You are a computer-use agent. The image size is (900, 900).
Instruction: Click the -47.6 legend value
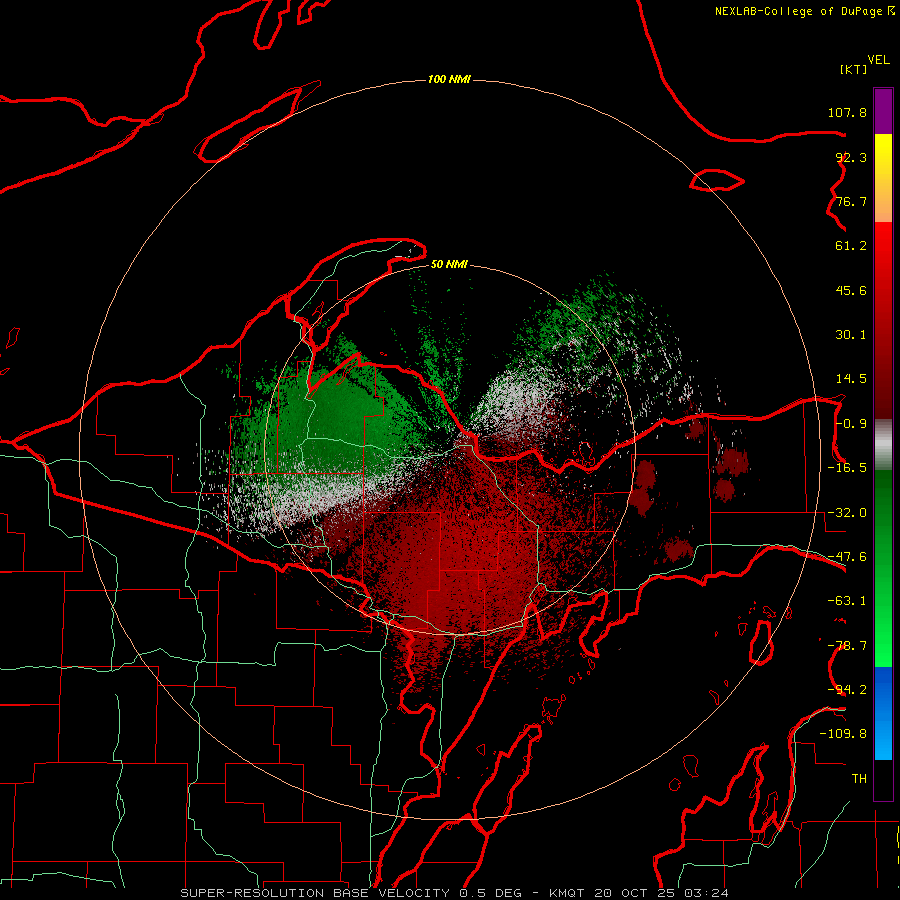847,557
